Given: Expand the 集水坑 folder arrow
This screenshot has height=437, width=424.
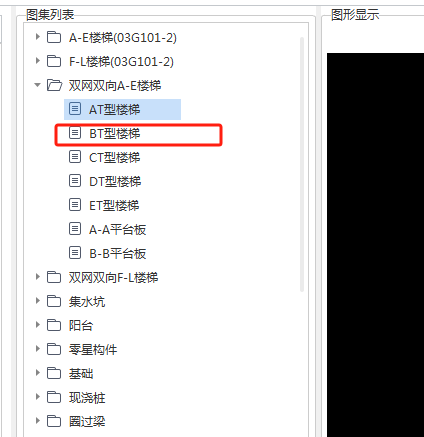Looking at the screenshot, I should tap(38, 301).
